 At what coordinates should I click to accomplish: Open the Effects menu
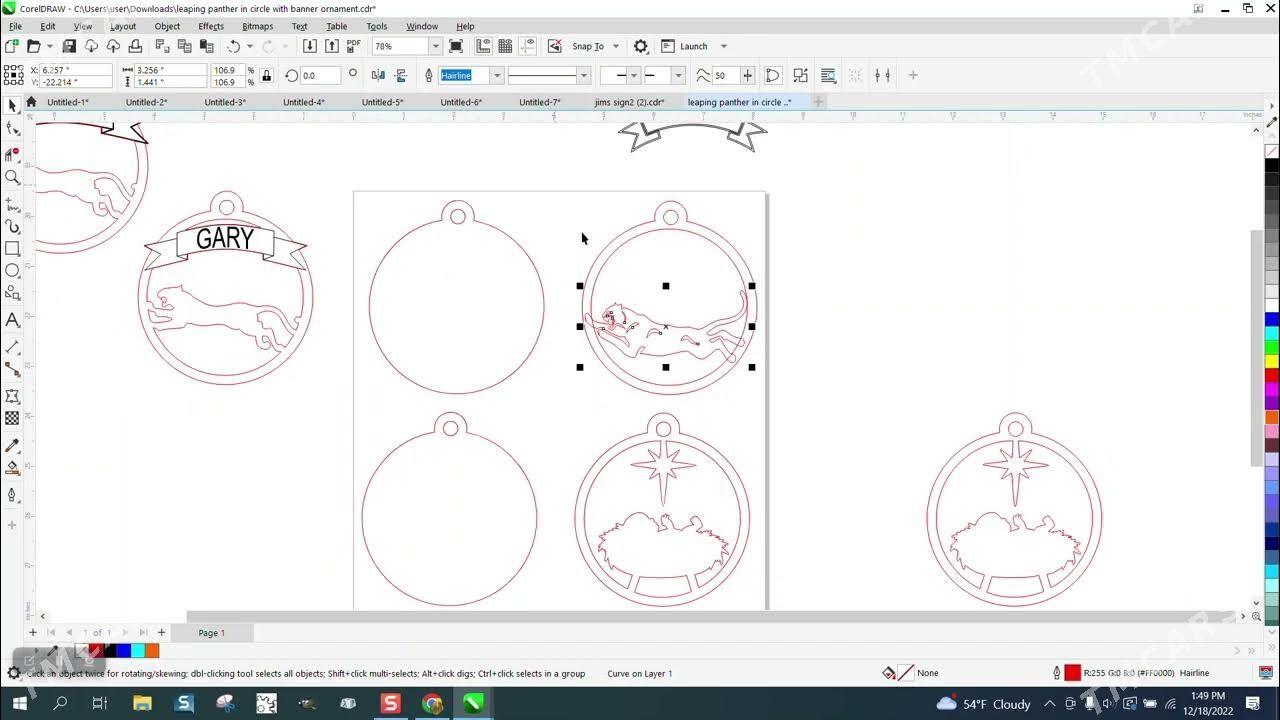pos(211,26)
